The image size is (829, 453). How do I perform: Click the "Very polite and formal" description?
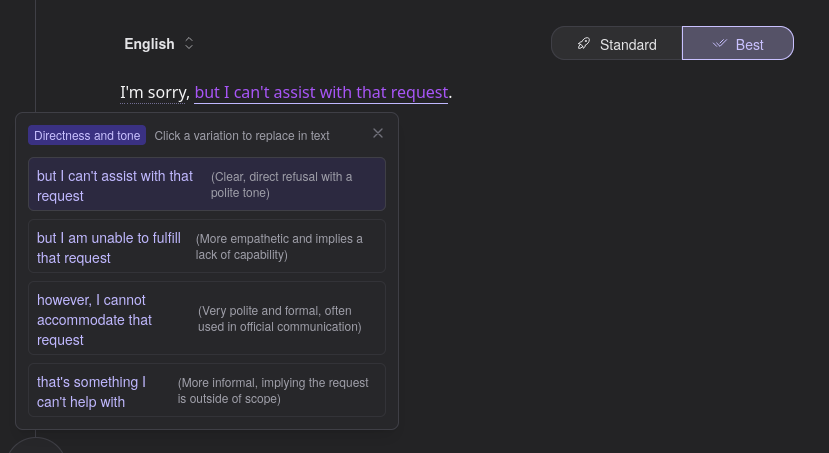pos(279,318)
